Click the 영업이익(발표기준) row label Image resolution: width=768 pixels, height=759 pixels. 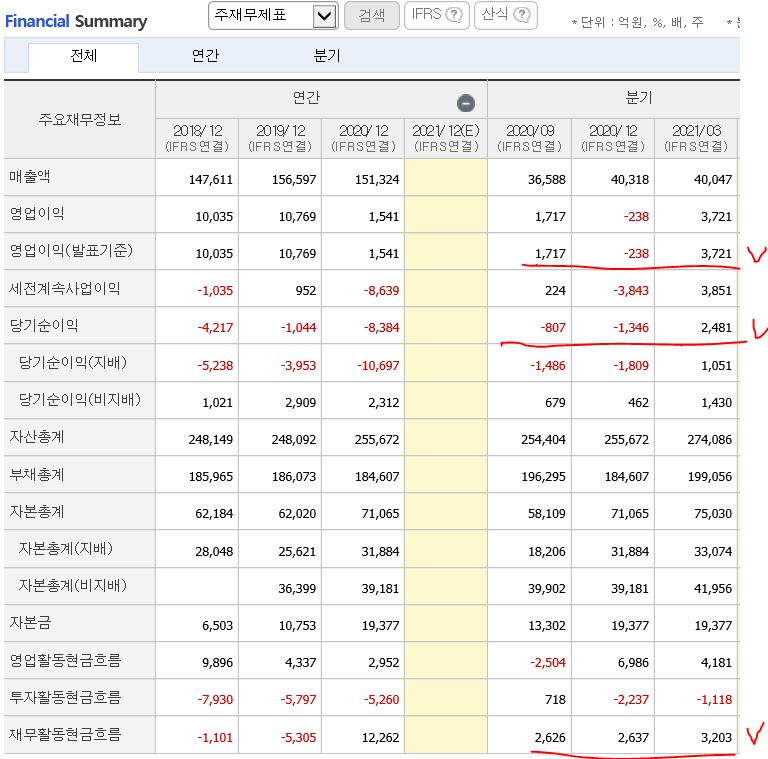pyautogui.click(x=72, y=251)
